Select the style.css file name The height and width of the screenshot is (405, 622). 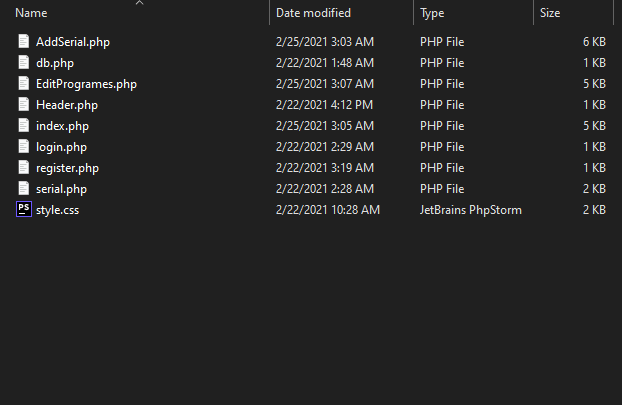[57, 210]
